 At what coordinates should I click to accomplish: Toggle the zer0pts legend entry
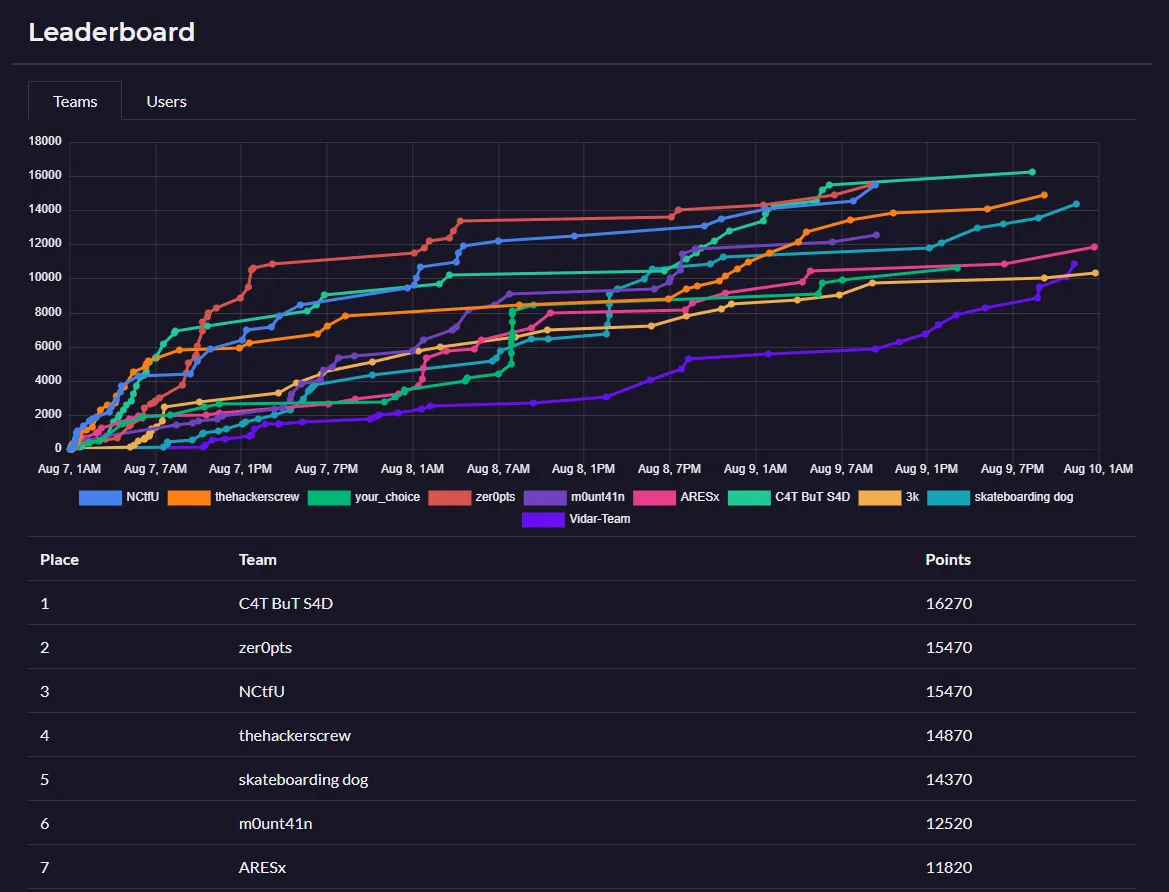(472, 497)
